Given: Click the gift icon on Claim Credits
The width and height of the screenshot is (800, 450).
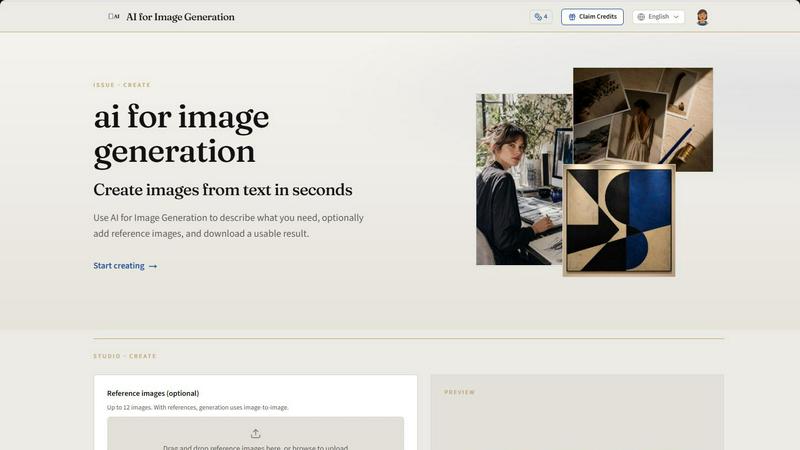Looking at the screenshot, I should [x=572, y=17].
